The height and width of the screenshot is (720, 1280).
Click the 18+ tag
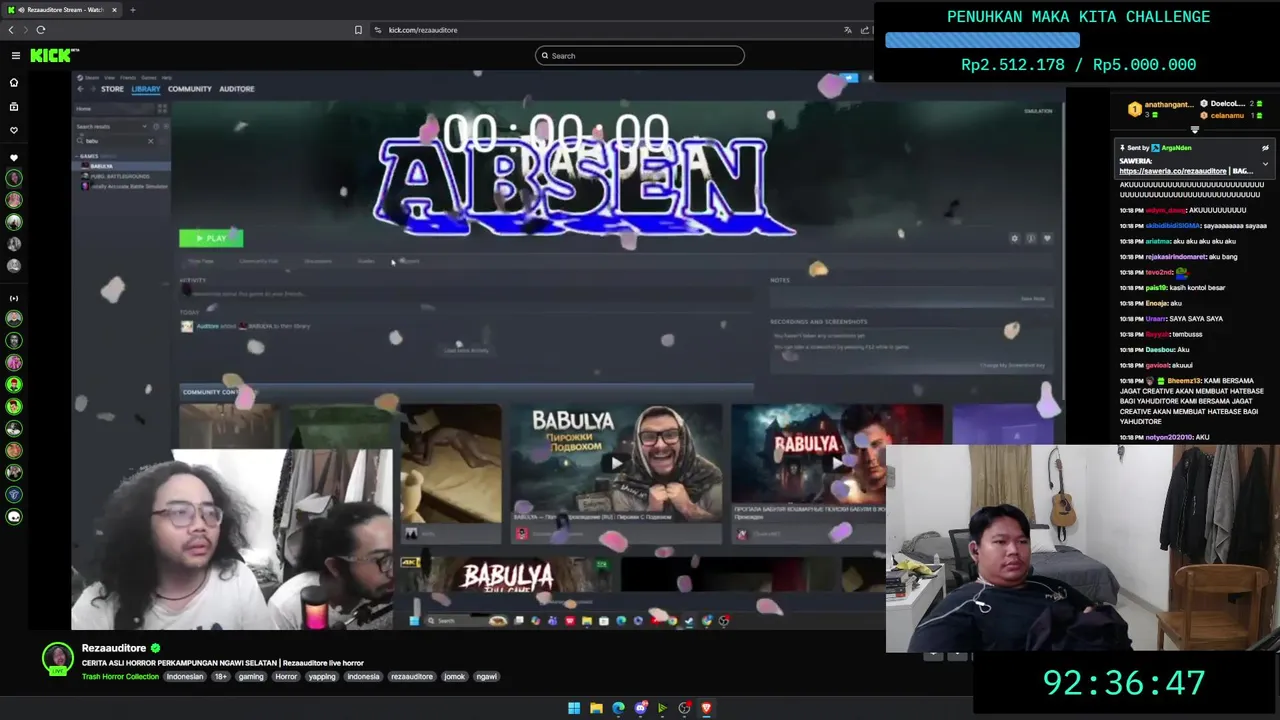coord(221,676)
